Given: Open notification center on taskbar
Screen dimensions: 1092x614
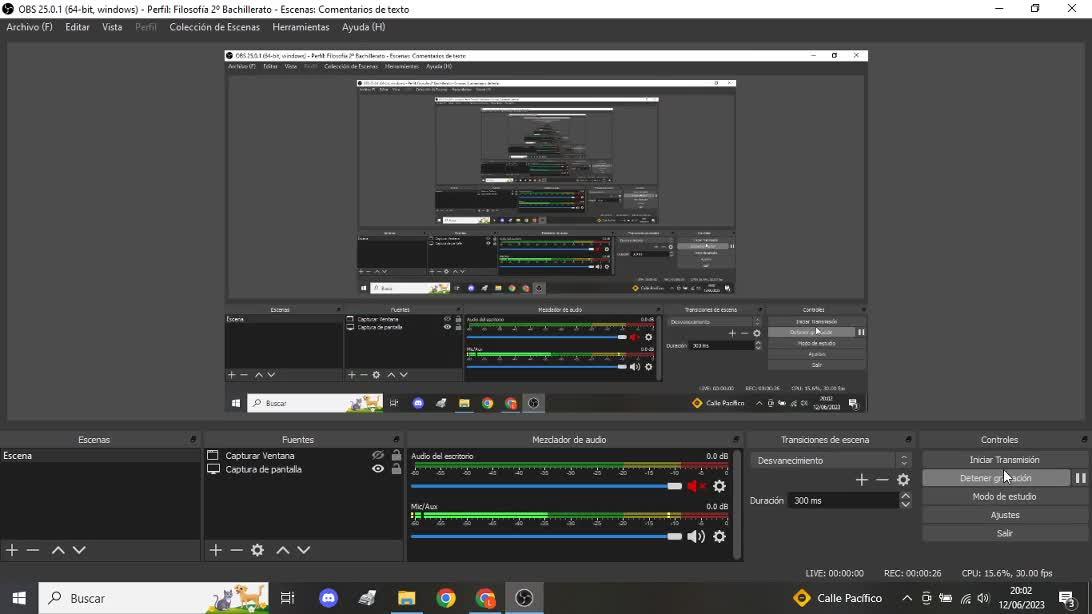Looking at the screenshot, I should 1067,598.
